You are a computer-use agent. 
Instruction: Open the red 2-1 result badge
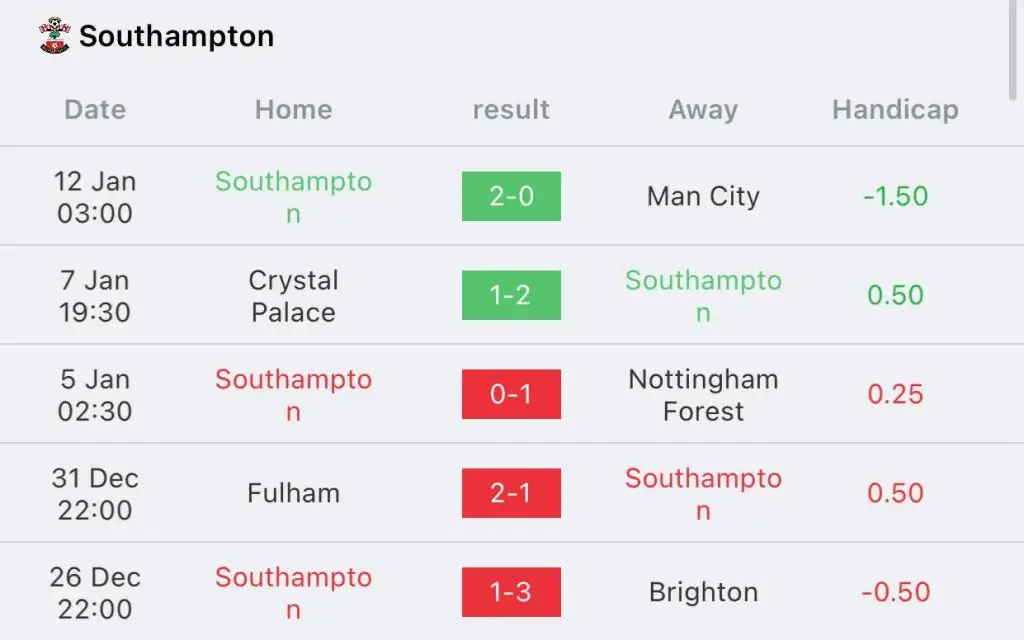pyautogui.click(x=511, y=493)
